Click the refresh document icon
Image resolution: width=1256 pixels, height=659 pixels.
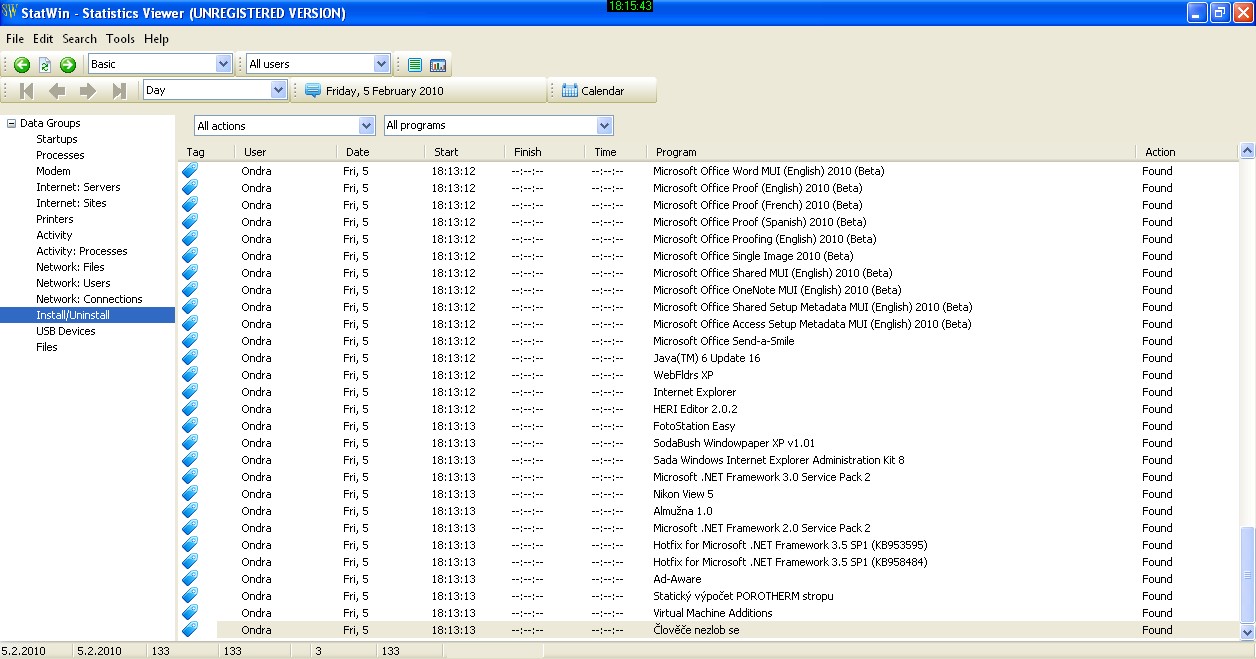45,65
